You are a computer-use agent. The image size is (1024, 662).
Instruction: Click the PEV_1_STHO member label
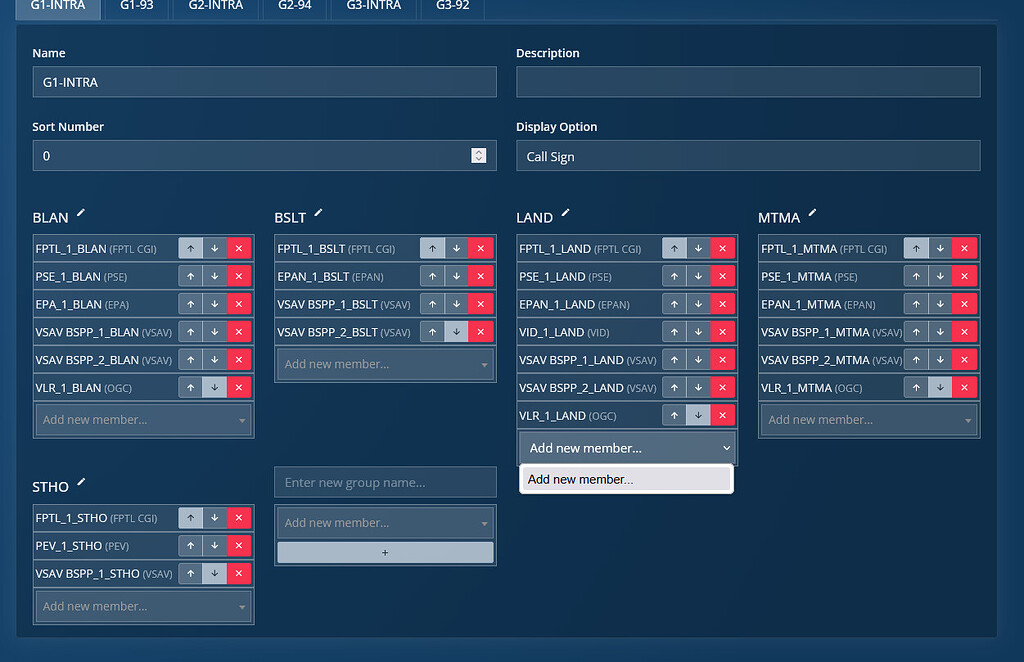pyautogui.click(x=82, y=546)
